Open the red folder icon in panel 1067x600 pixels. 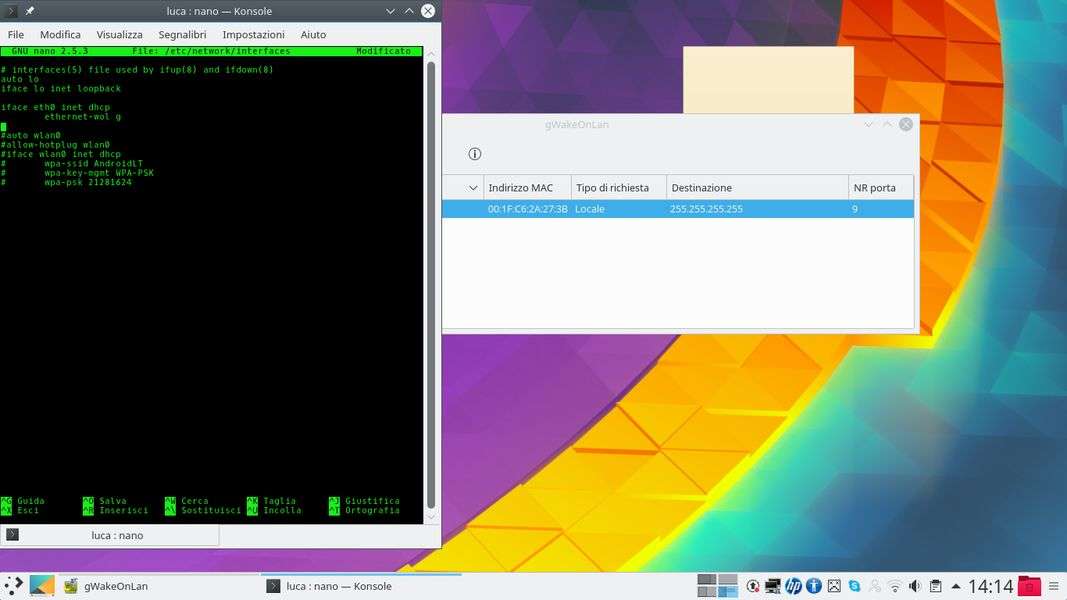1029,586
